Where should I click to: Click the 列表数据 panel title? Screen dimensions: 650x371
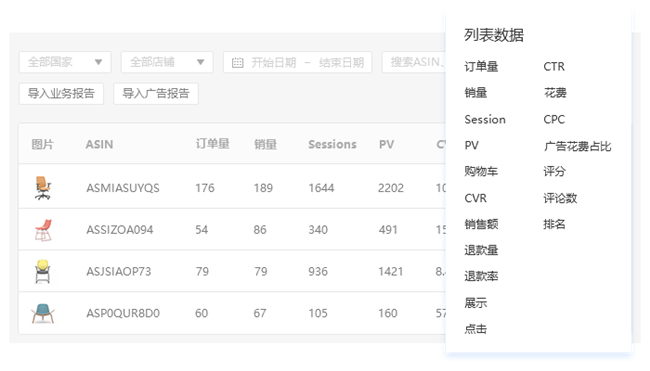pyautogui.click(x=494, y=35)
